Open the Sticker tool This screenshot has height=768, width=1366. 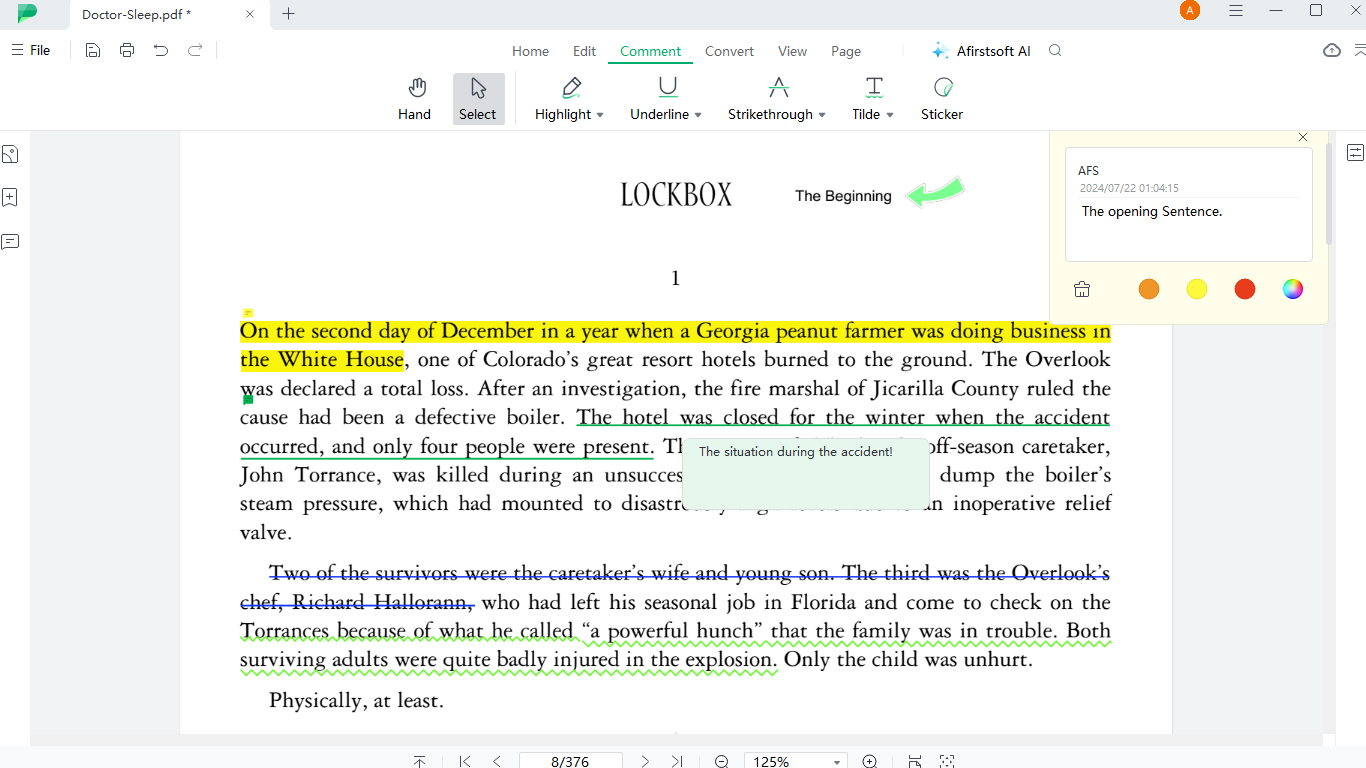click(942, 99)
